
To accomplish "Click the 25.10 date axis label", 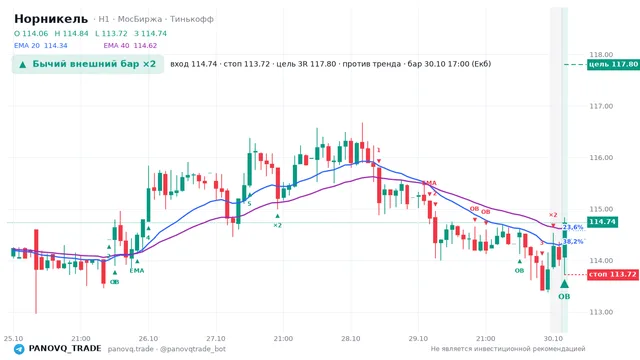I will point(13,339).
